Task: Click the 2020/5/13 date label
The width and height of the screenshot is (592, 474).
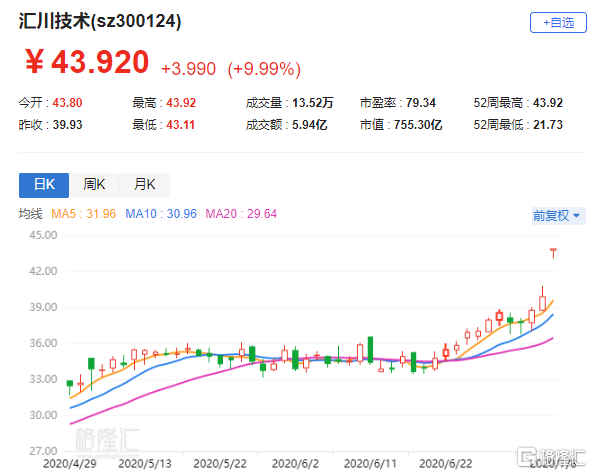Action: click(x=145, y=463)
